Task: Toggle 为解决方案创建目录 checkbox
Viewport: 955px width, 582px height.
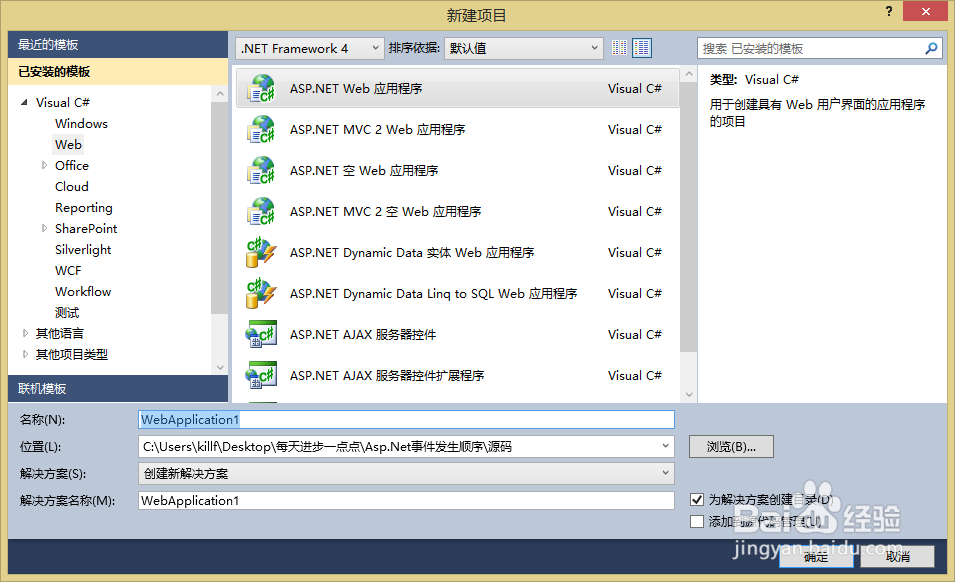Action: 697,500
